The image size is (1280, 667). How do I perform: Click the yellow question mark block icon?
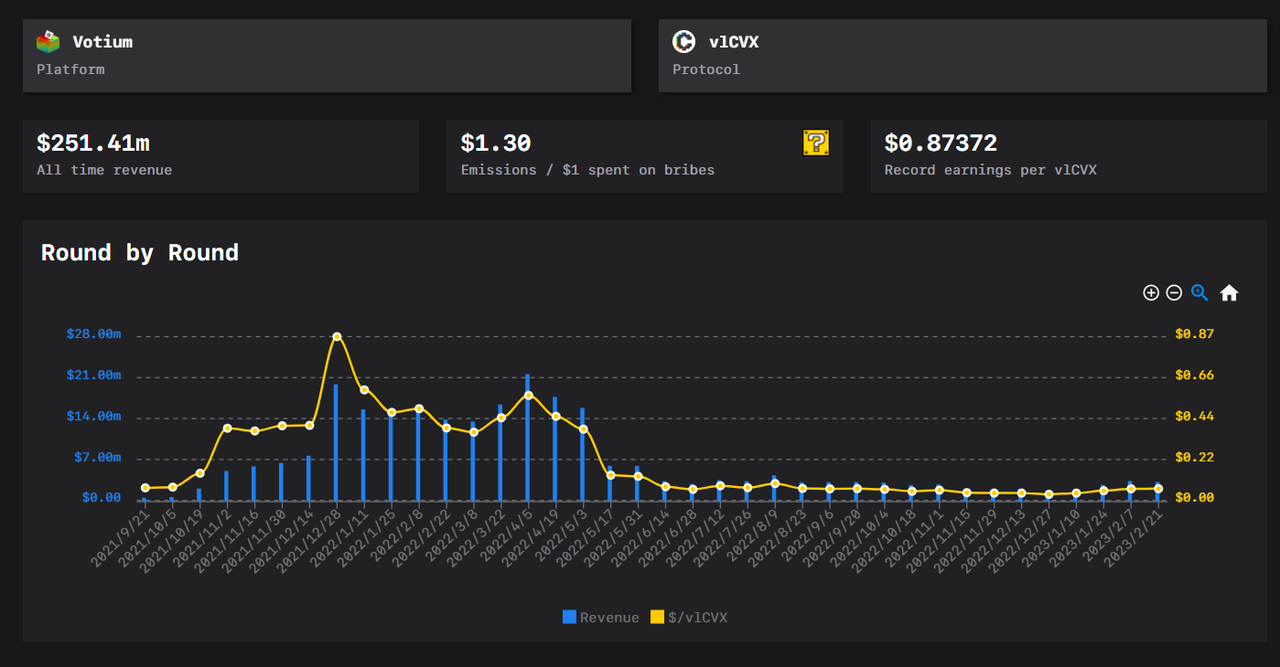coord(816,143)
